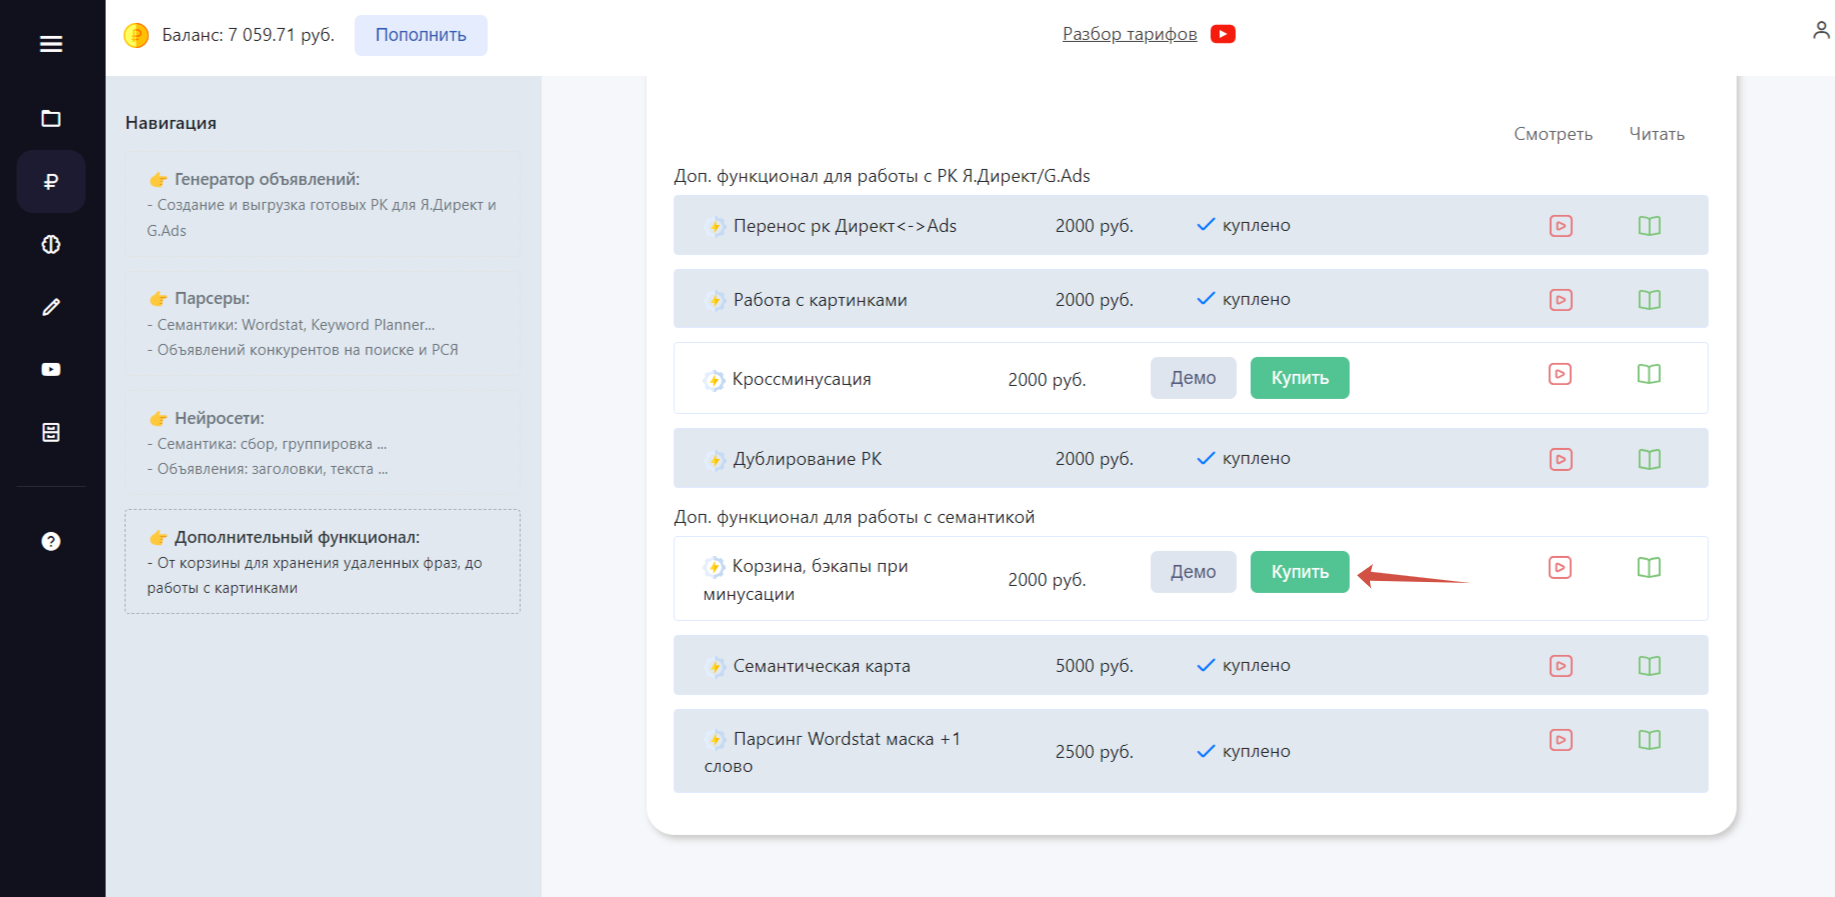Go to Парсеры navigation section
Screen dimensions: 1835x897
[322, 323]
